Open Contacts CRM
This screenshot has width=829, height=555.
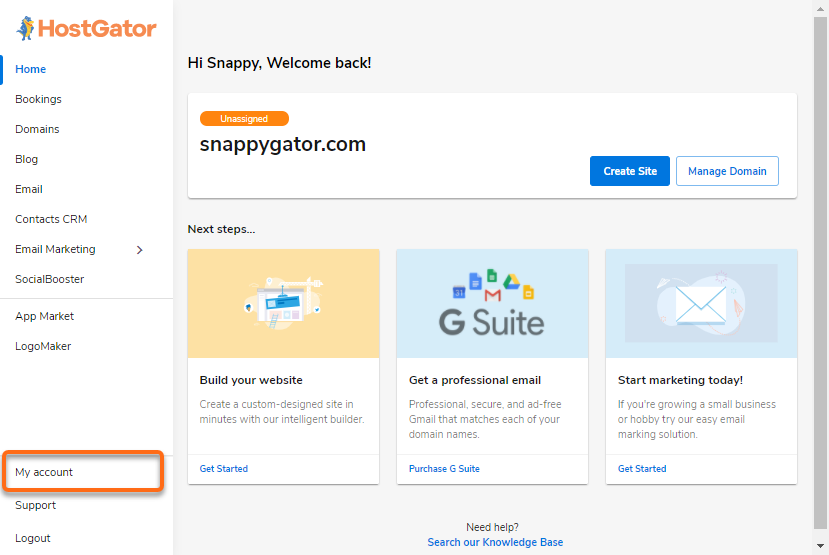coord(51,219)
